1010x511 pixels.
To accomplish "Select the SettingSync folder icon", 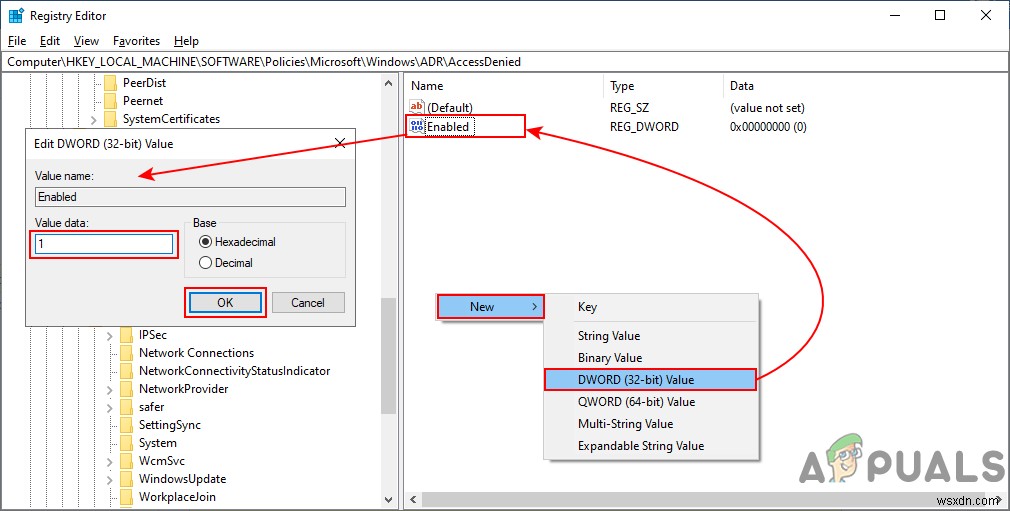I will coord(127,425).
